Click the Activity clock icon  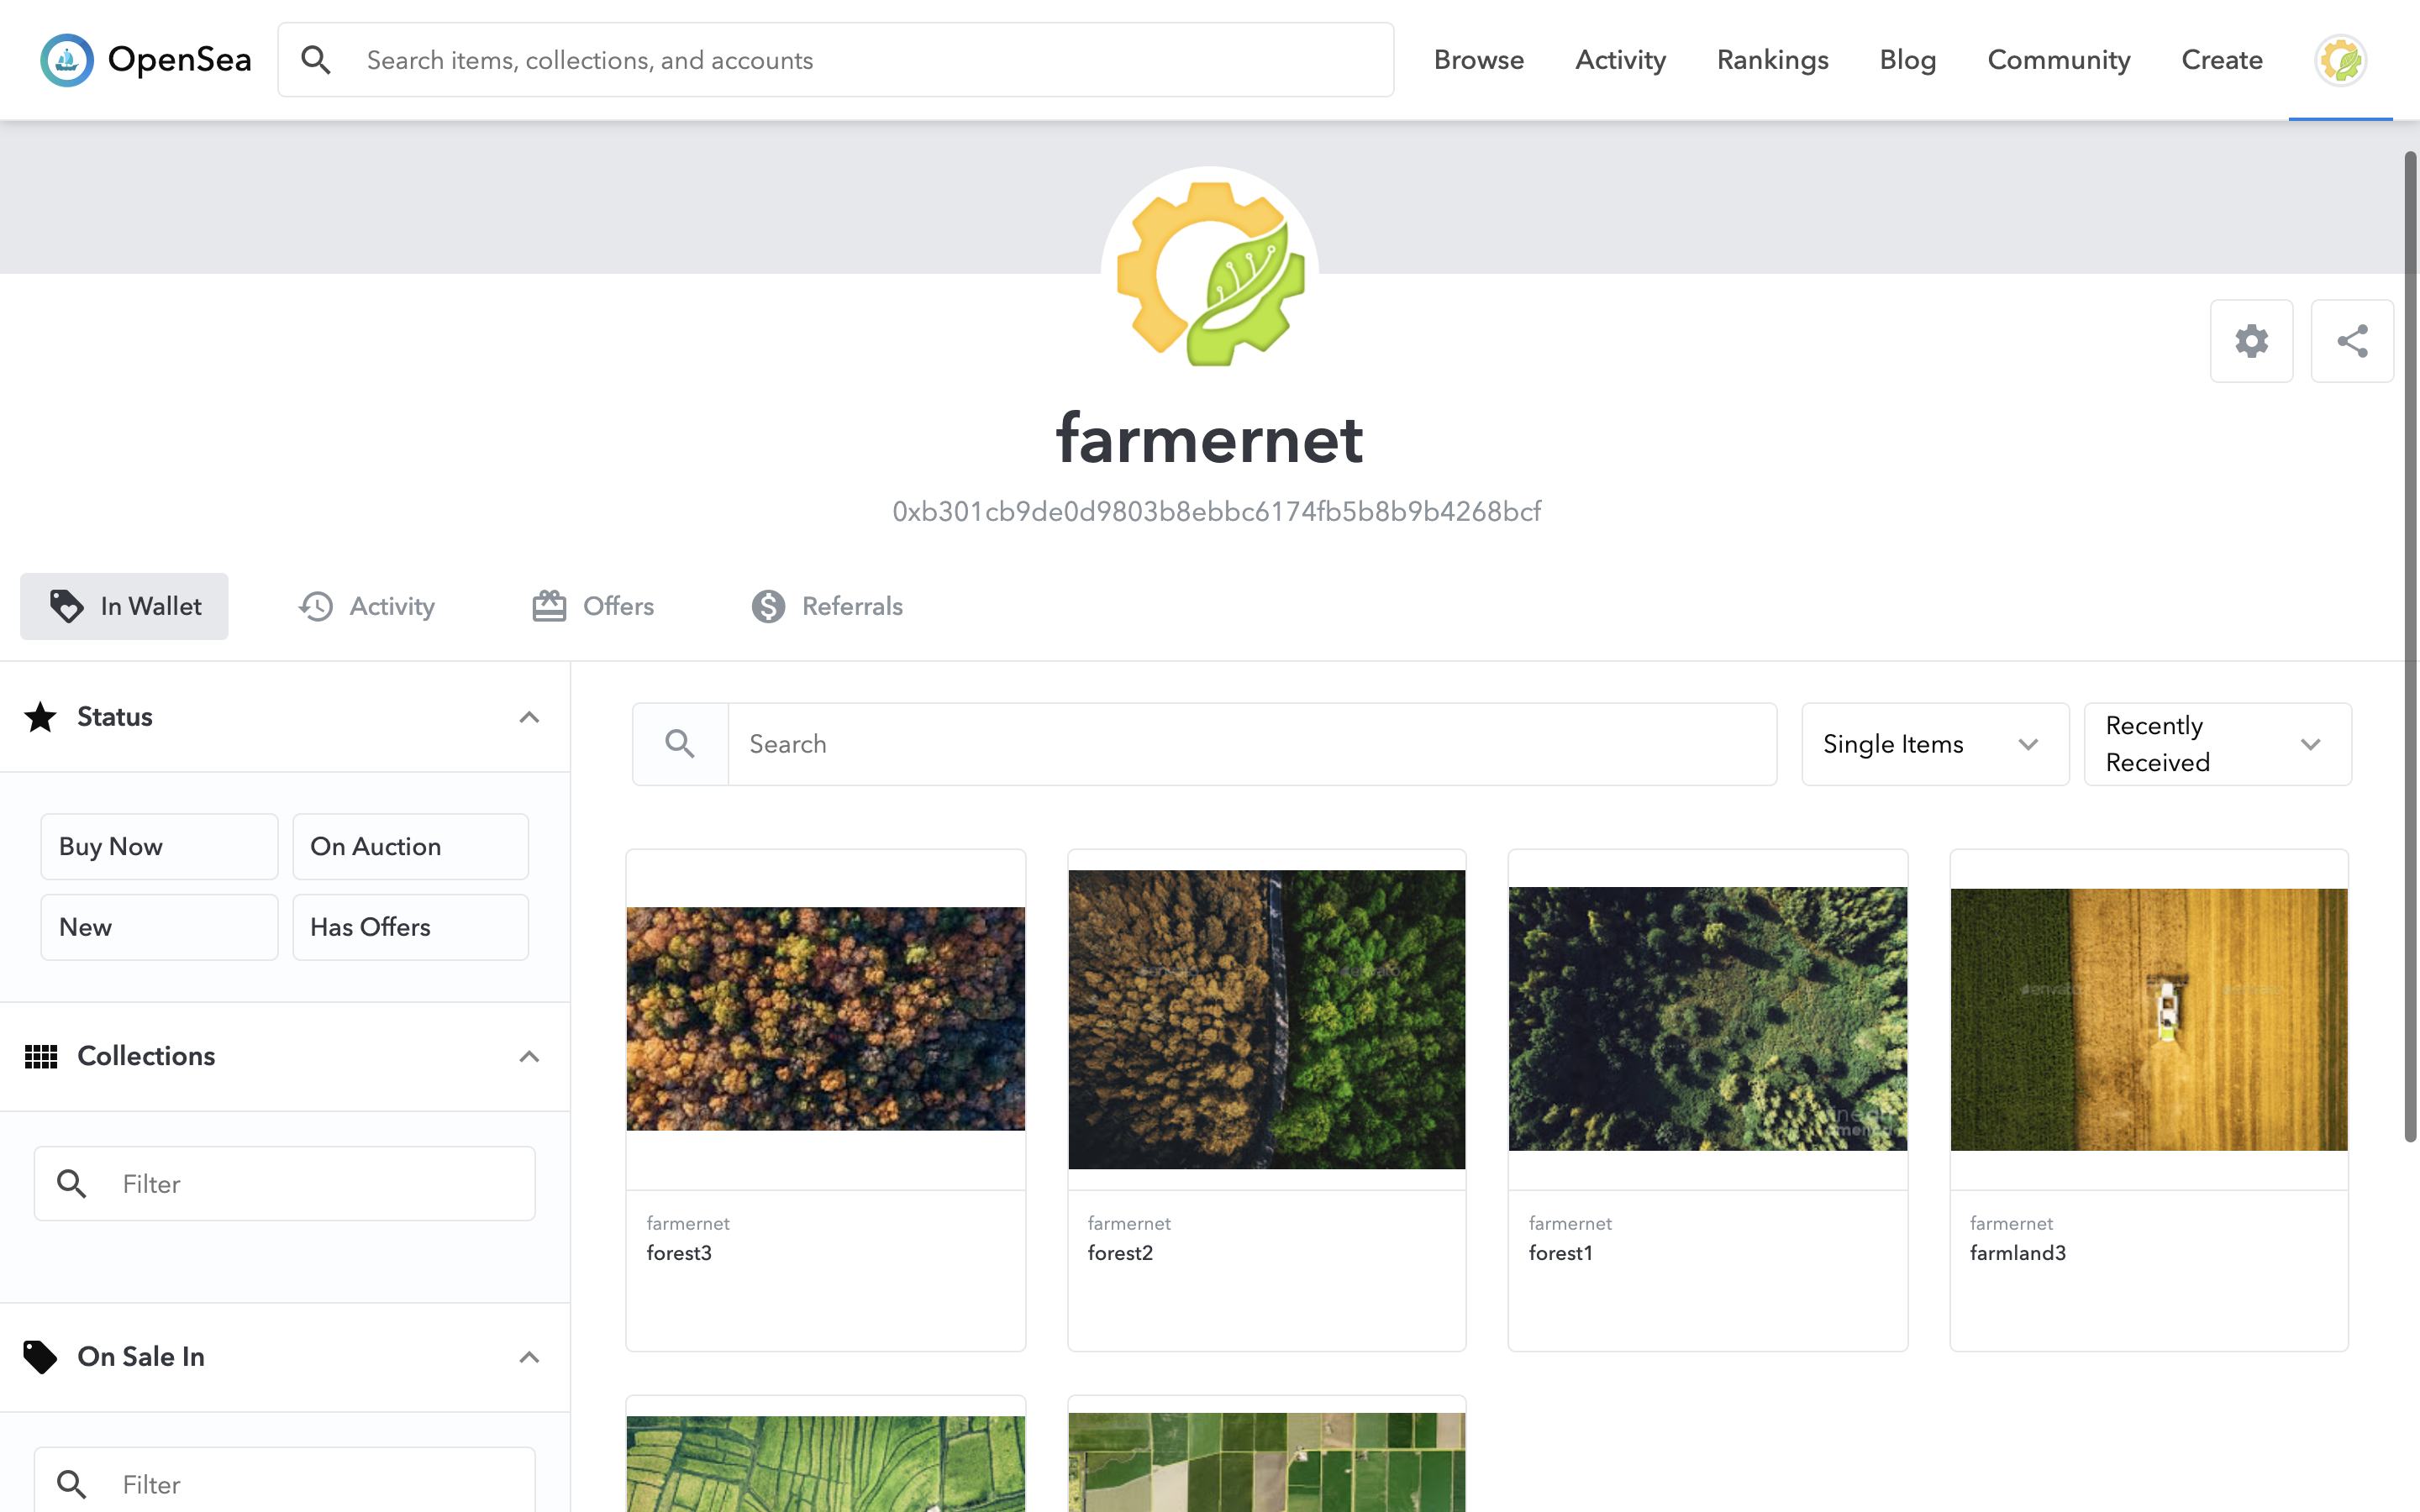click(315, 606)
